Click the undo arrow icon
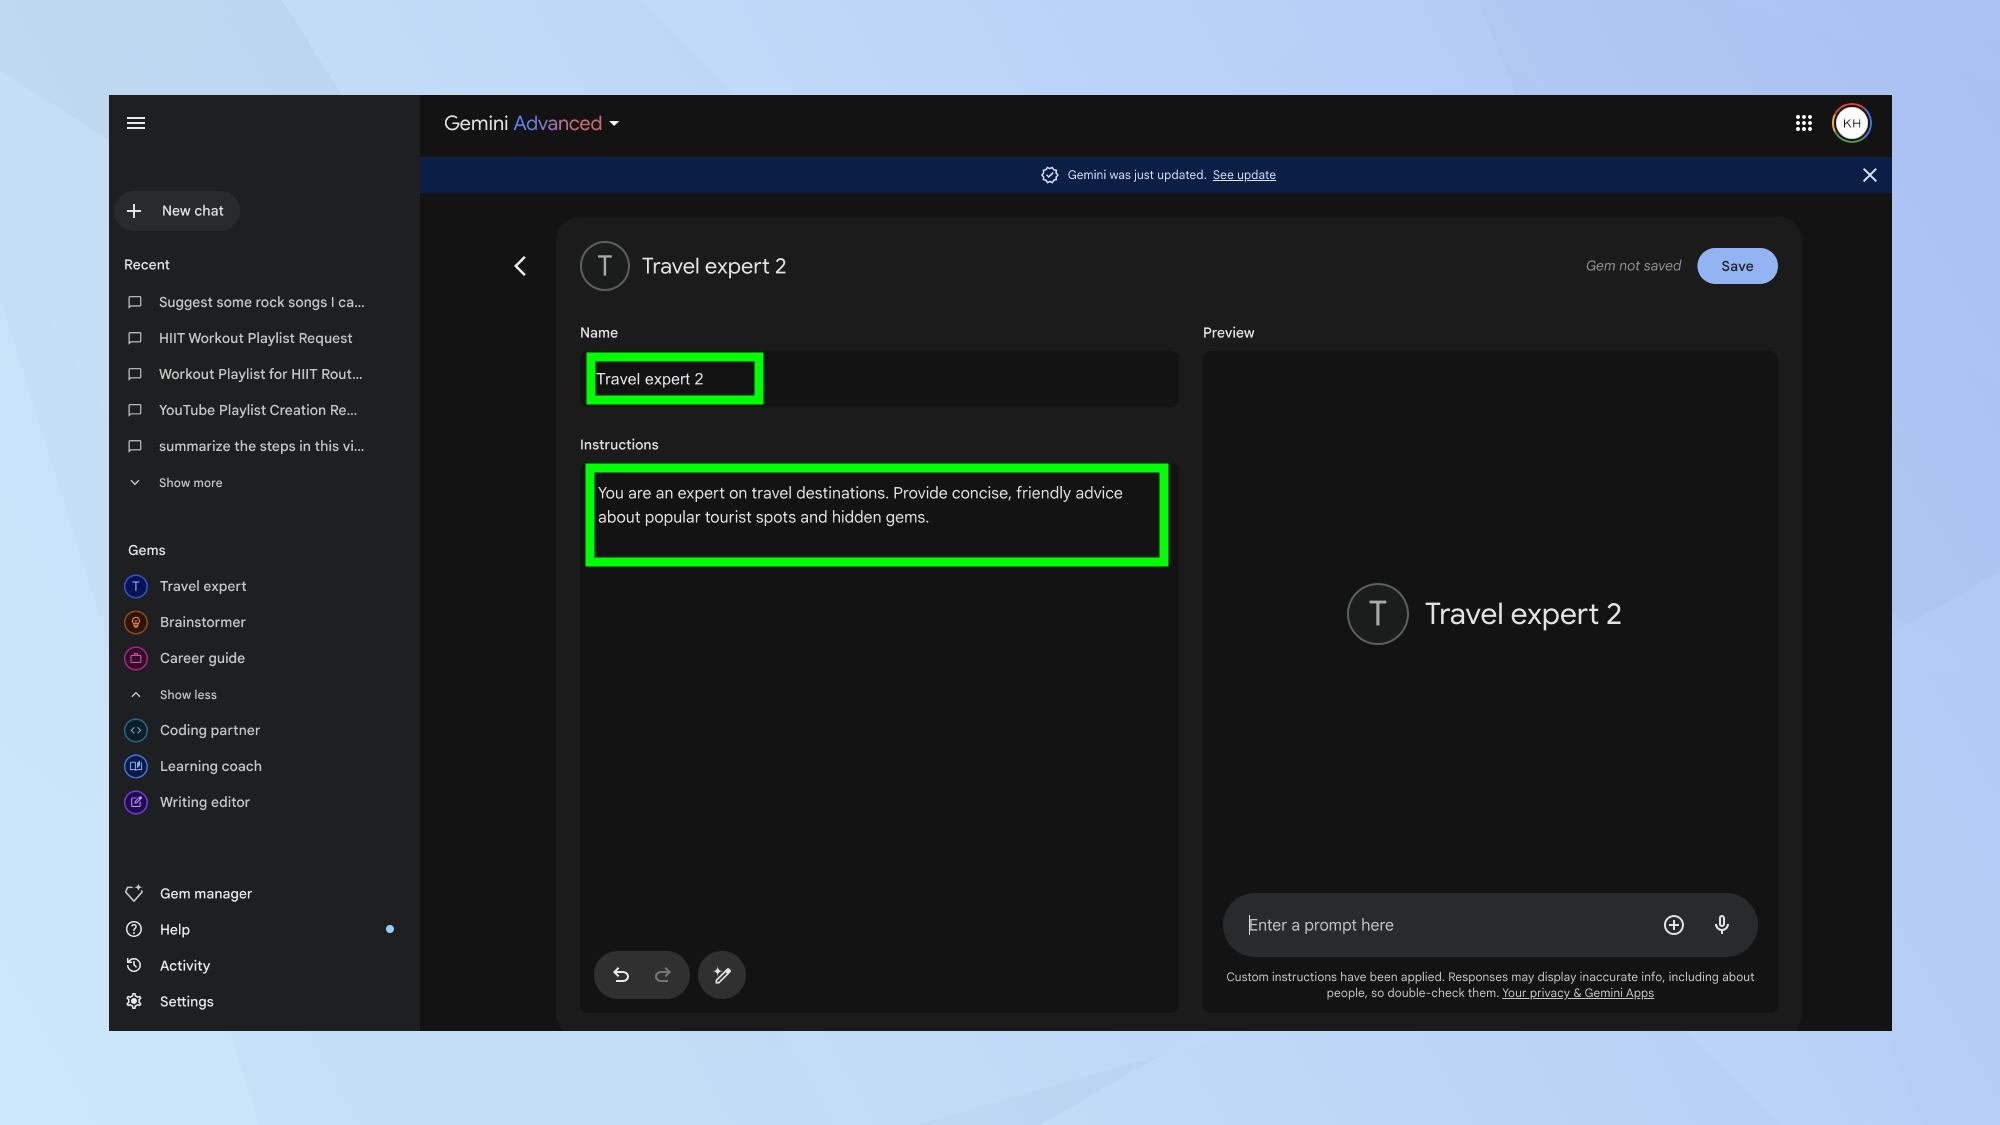2000x1125 pixels. pos(621,975)
